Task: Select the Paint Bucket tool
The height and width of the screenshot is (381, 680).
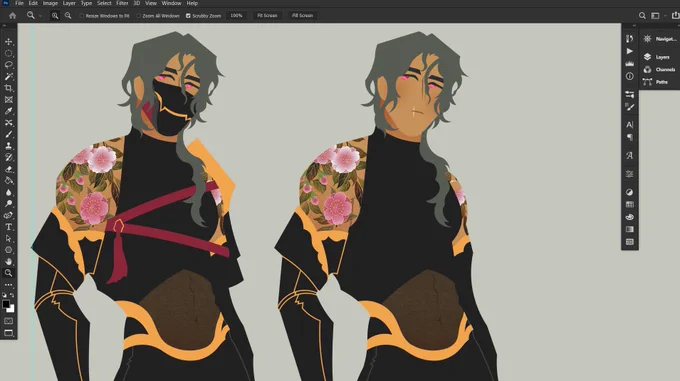Action: click(8, 180)
